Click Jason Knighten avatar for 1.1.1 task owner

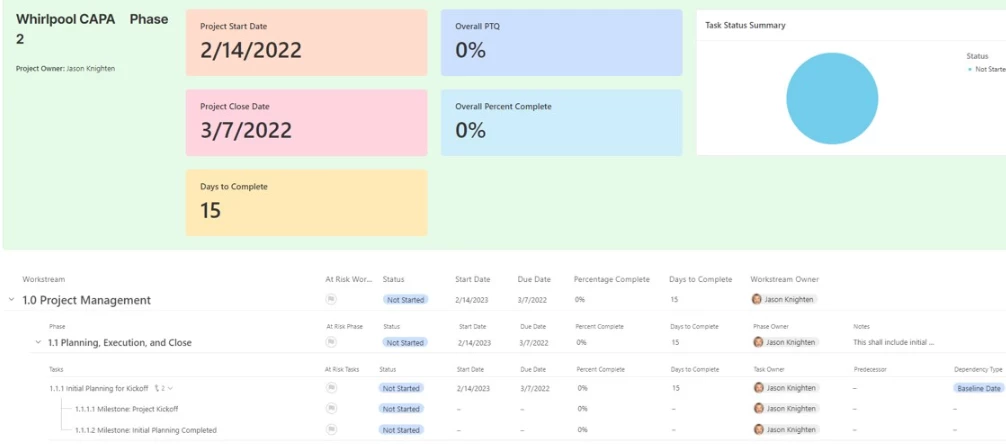(x=758, y=388)
